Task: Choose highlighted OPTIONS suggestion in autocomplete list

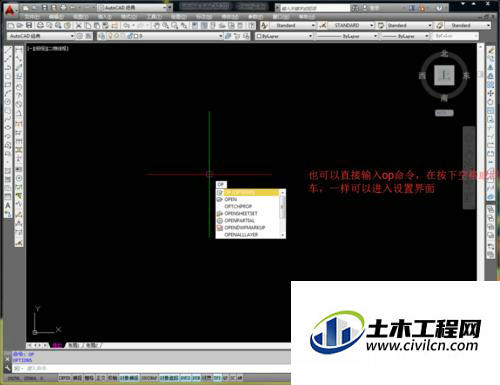Action: click(248, 193)
